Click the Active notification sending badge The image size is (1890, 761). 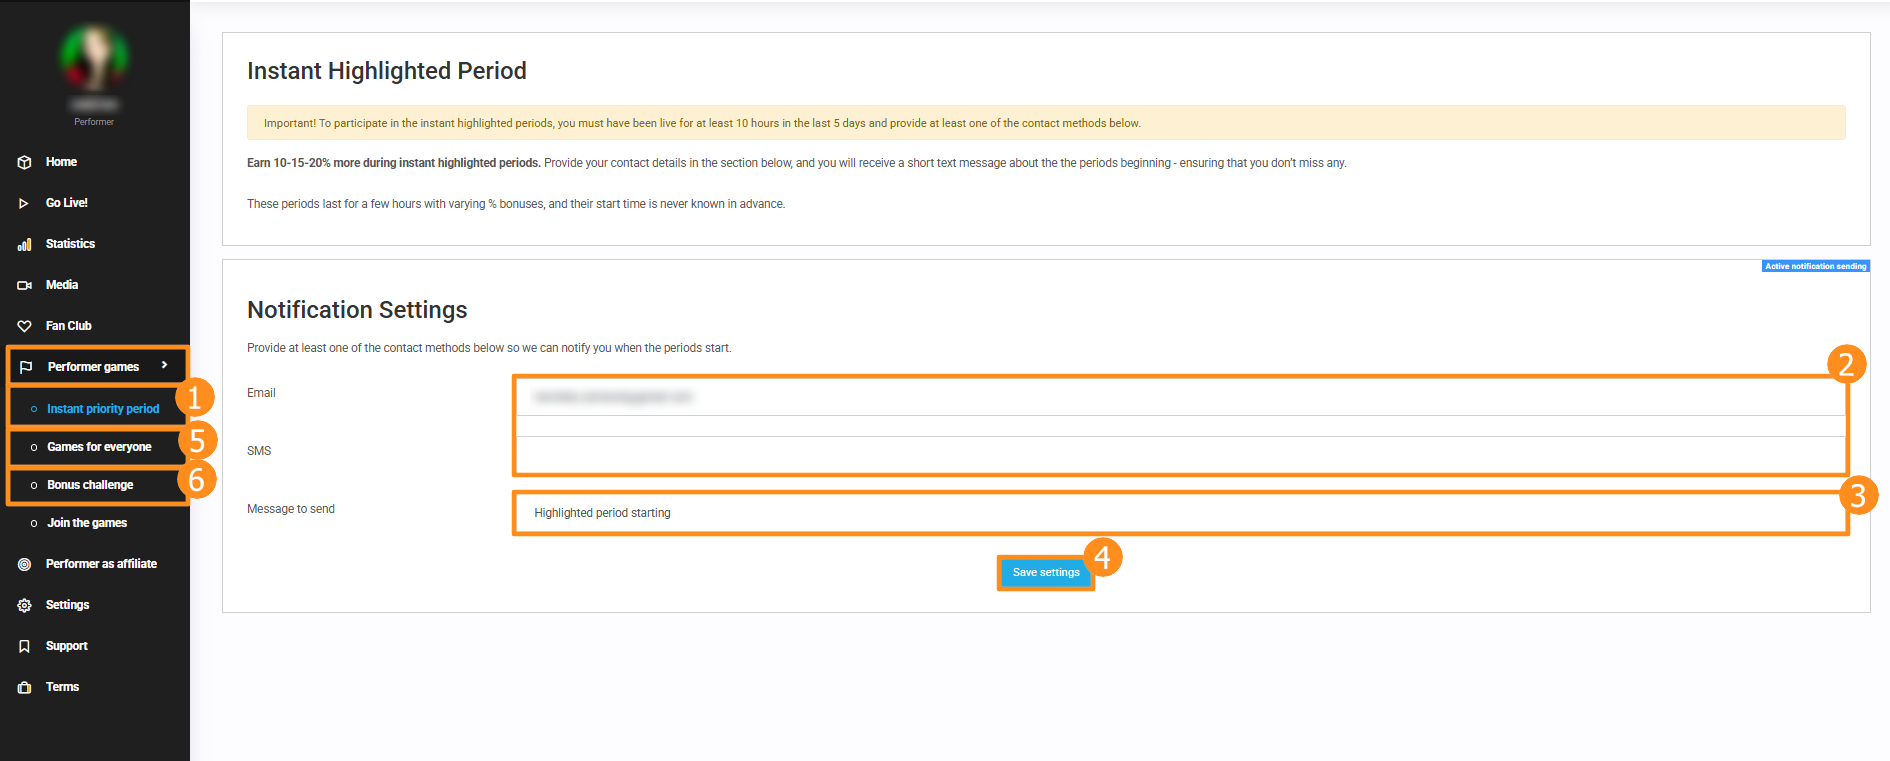[x=1815, y=266]
